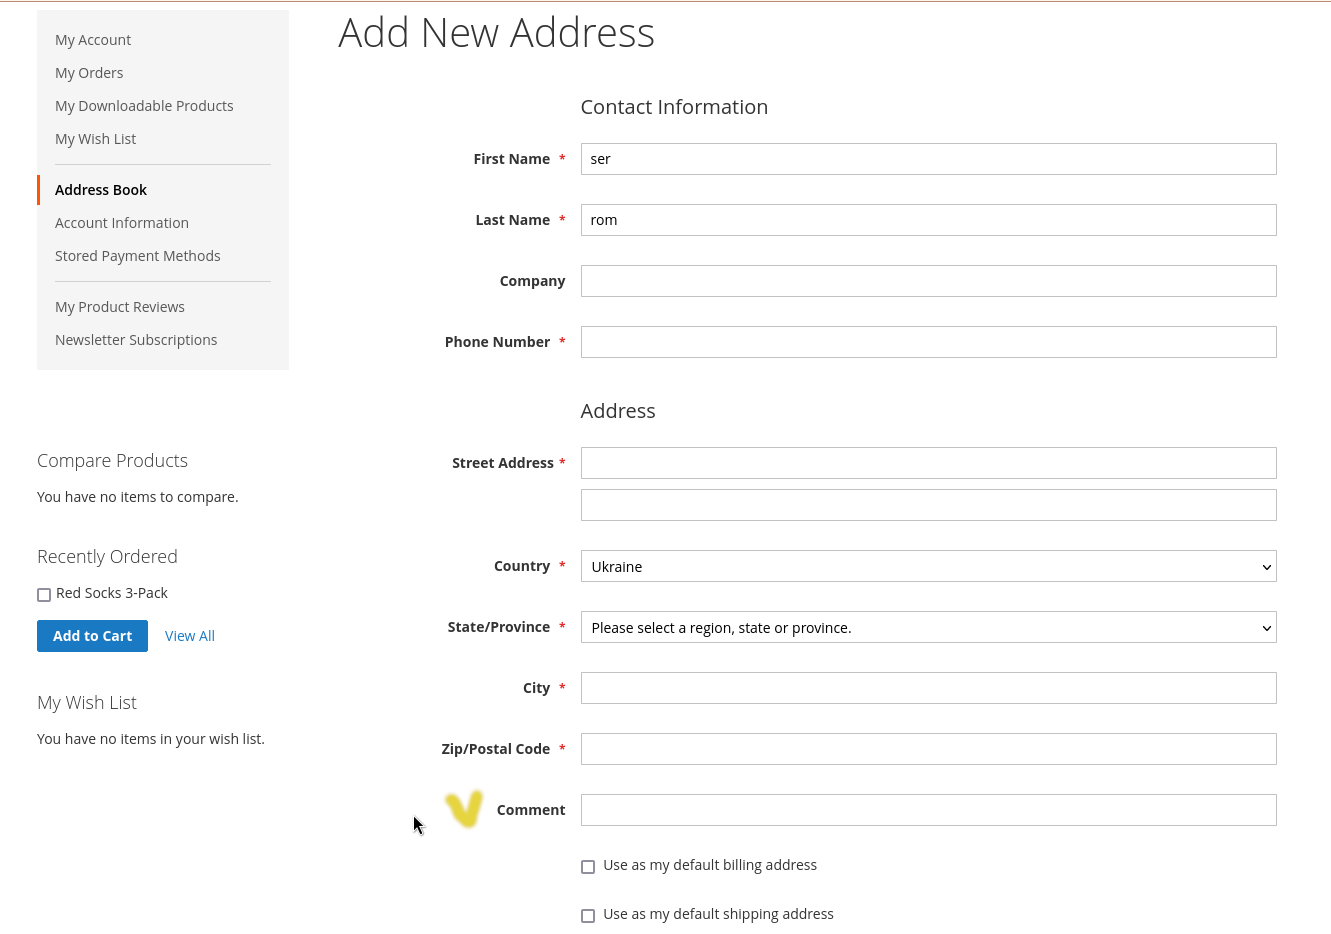Follow the View All link
This screenshot has height=934, width=1331.
(190, 636)
